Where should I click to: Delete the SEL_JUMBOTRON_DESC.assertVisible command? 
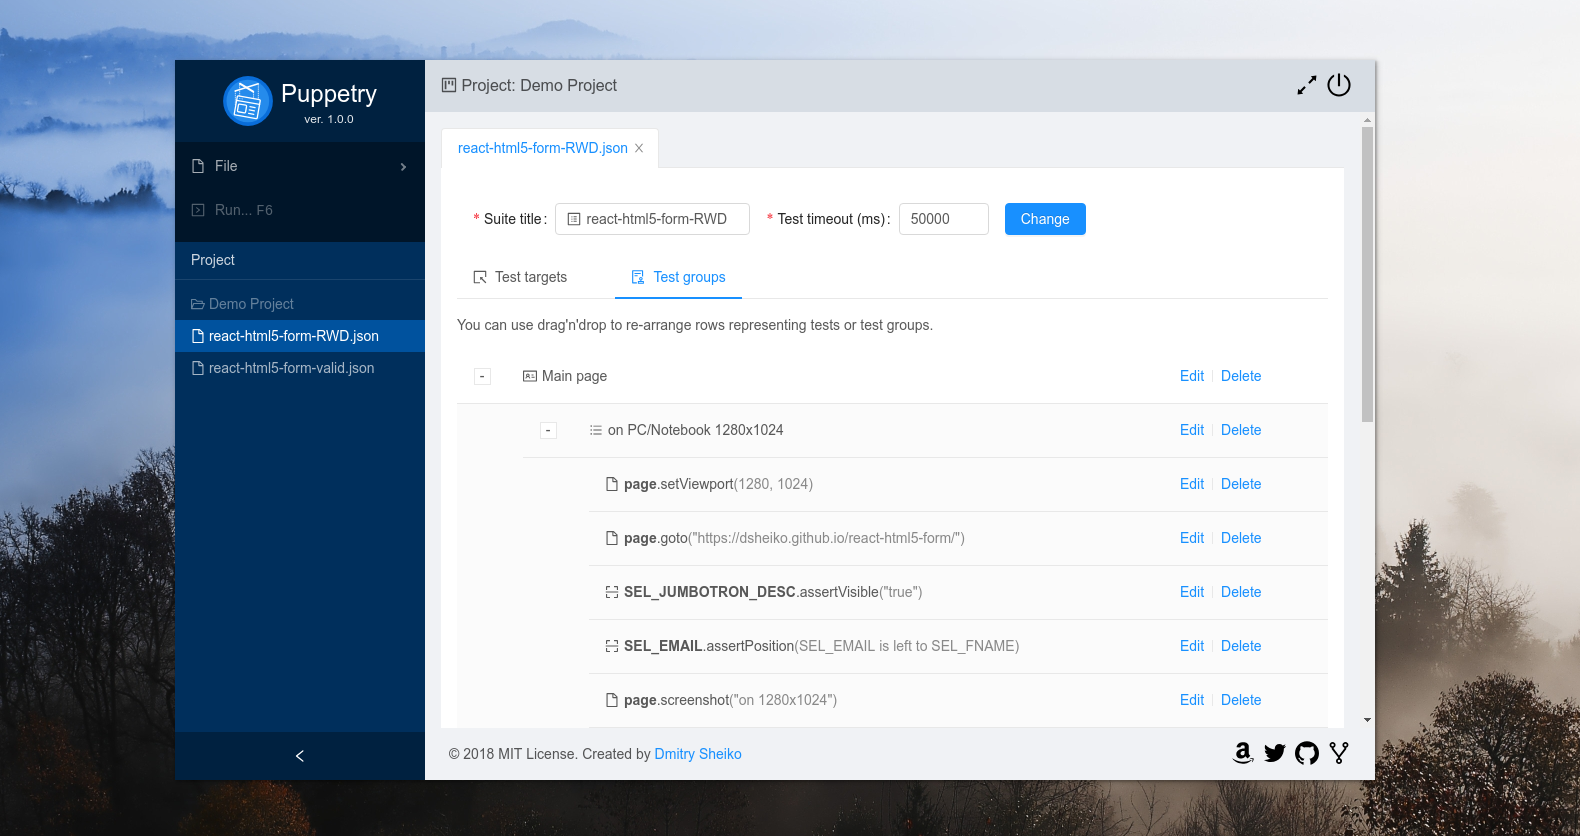coord(1241,592)
